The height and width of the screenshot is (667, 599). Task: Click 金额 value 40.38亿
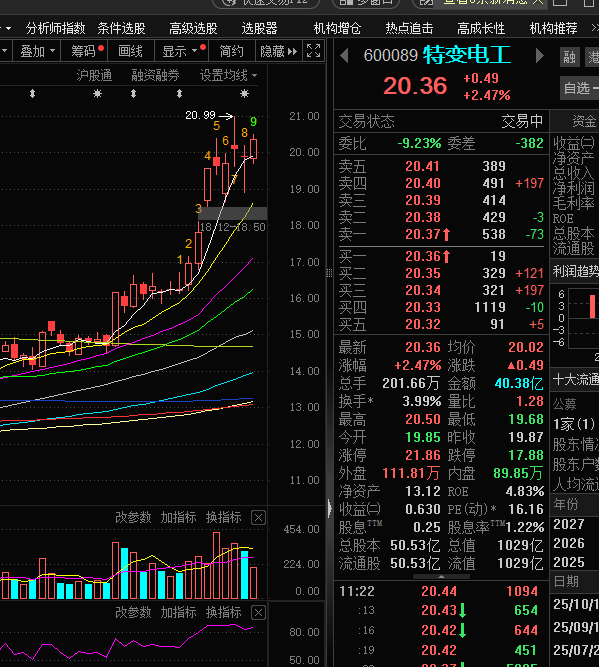[x=519, y=384]
